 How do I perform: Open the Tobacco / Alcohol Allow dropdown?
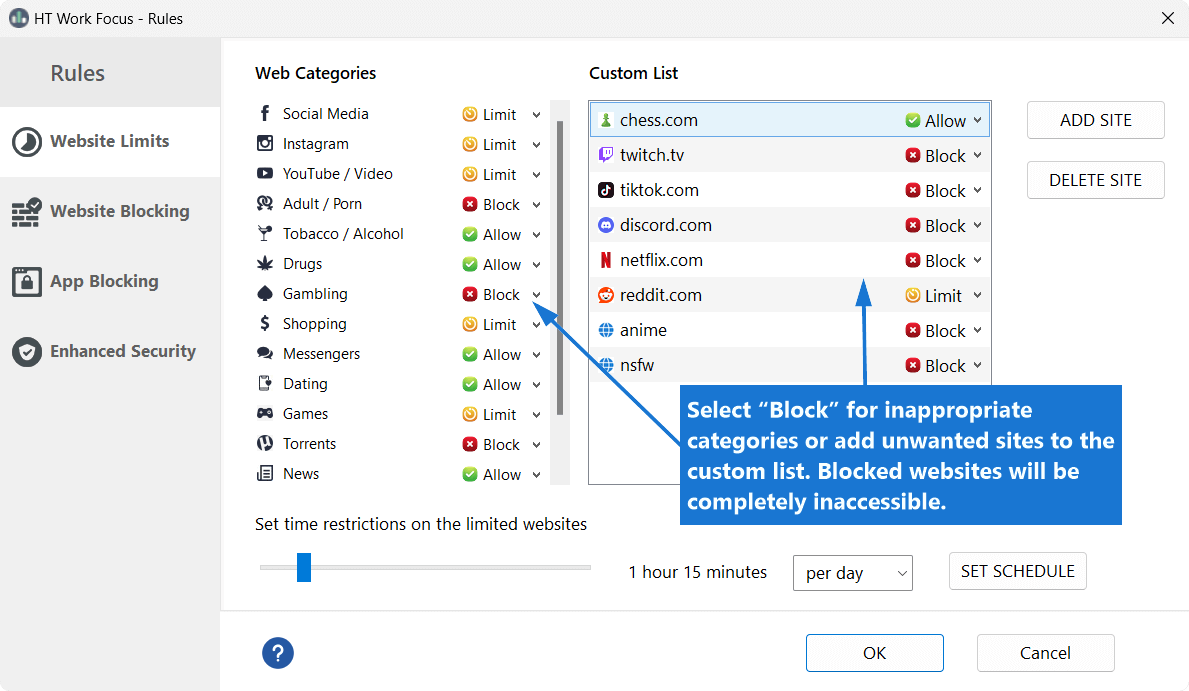[x=501, y=234]
